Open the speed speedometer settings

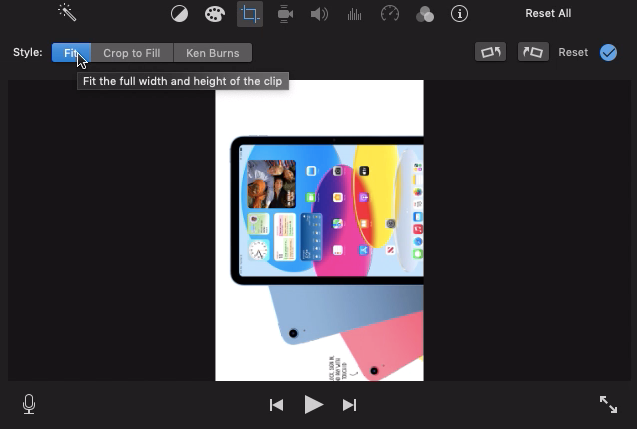[x=390, y=14]
